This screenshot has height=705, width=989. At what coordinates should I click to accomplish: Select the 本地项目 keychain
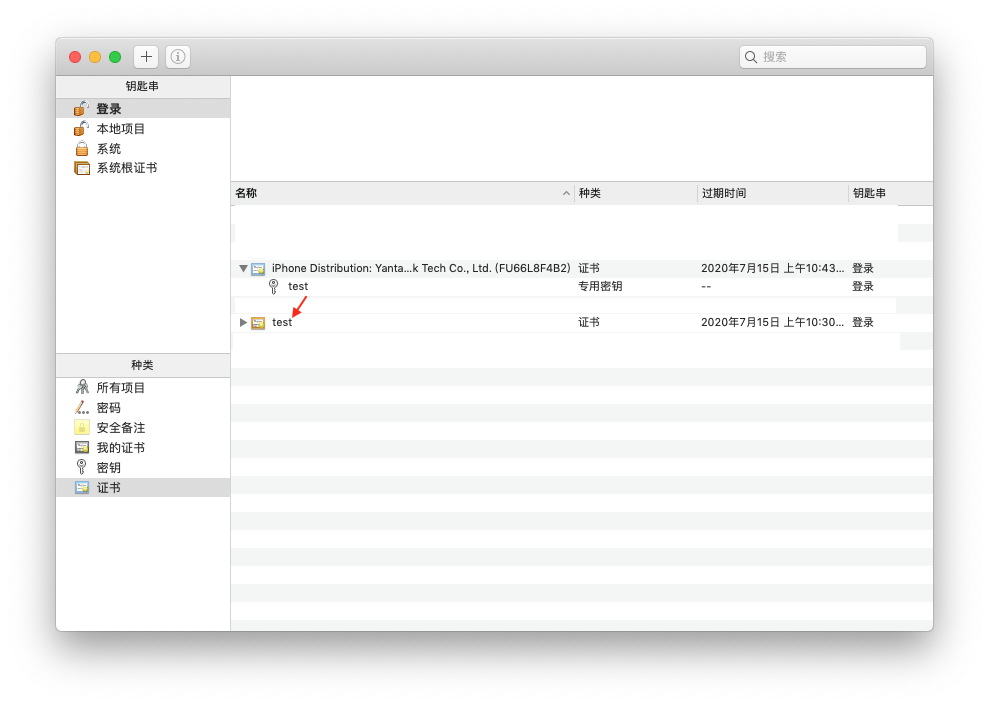coord(143,129)
